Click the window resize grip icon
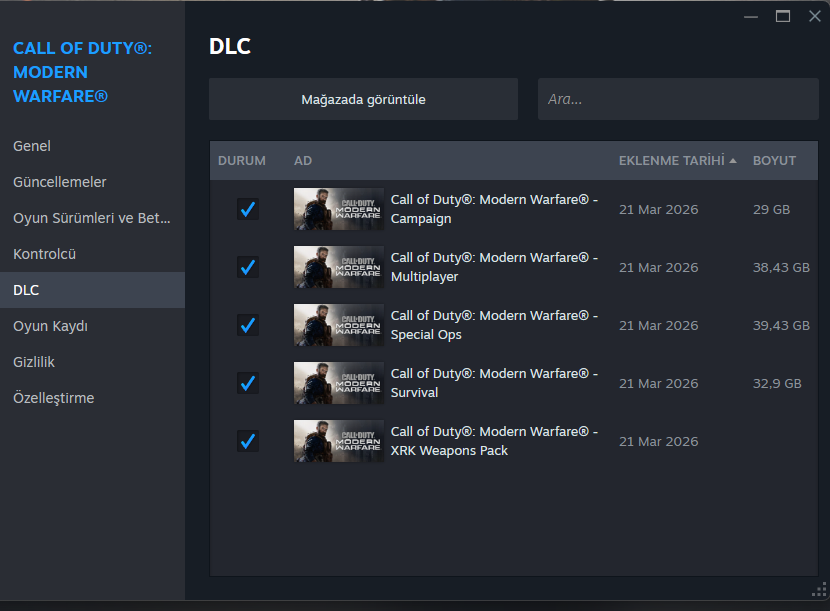The width and height of the screenshot is (830, 611). tap(819, 590)
